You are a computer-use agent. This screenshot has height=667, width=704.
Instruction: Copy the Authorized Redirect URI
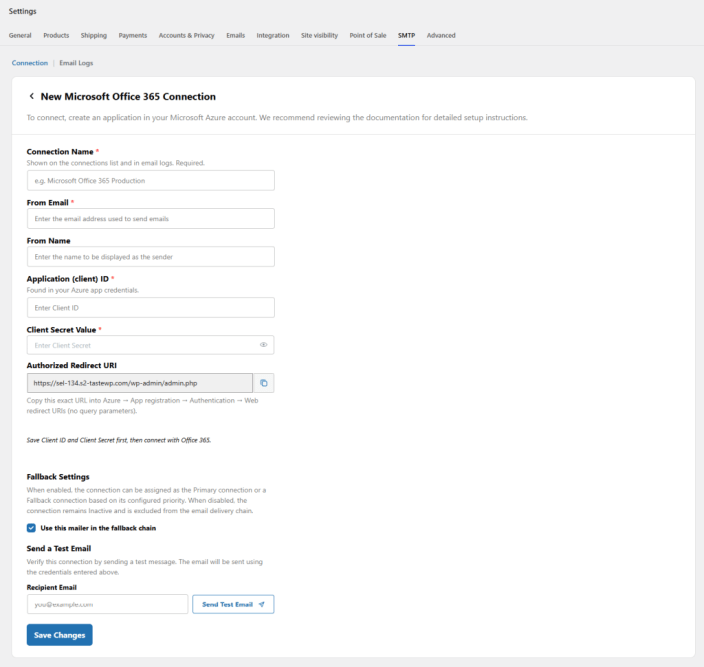(264, 383)
